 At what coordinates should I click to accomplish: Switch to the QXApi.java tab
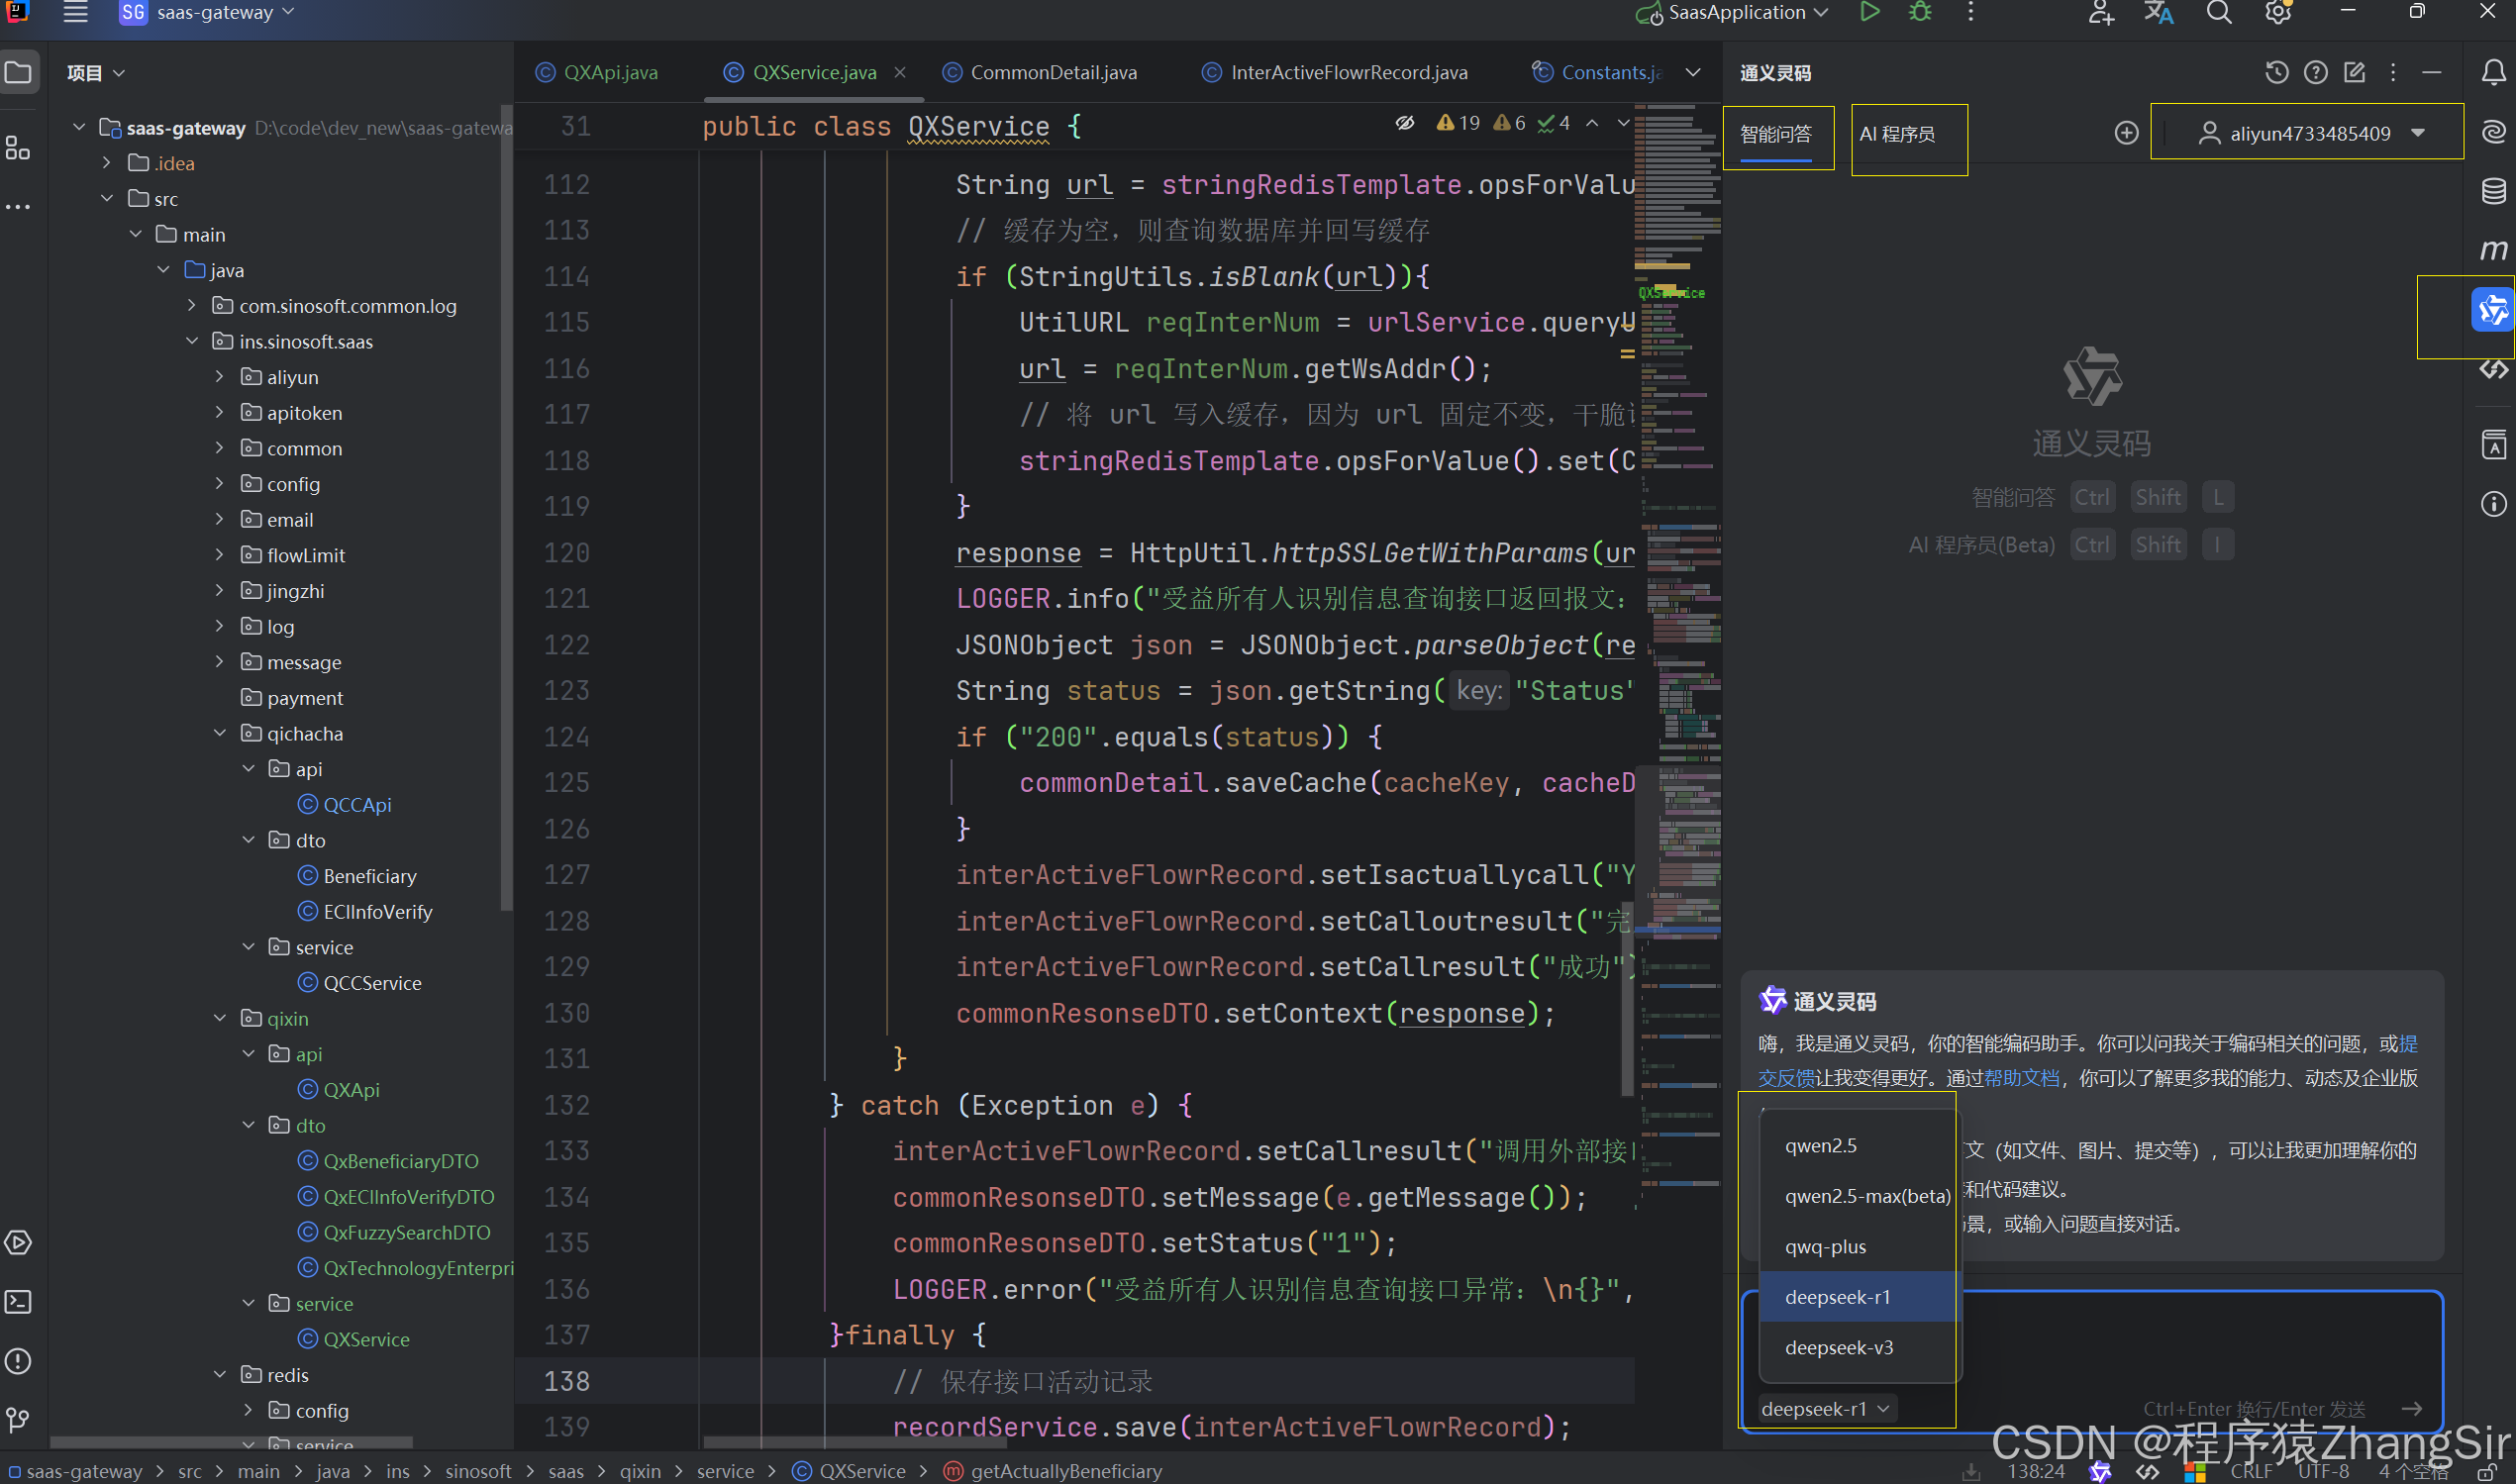(597, 72)
